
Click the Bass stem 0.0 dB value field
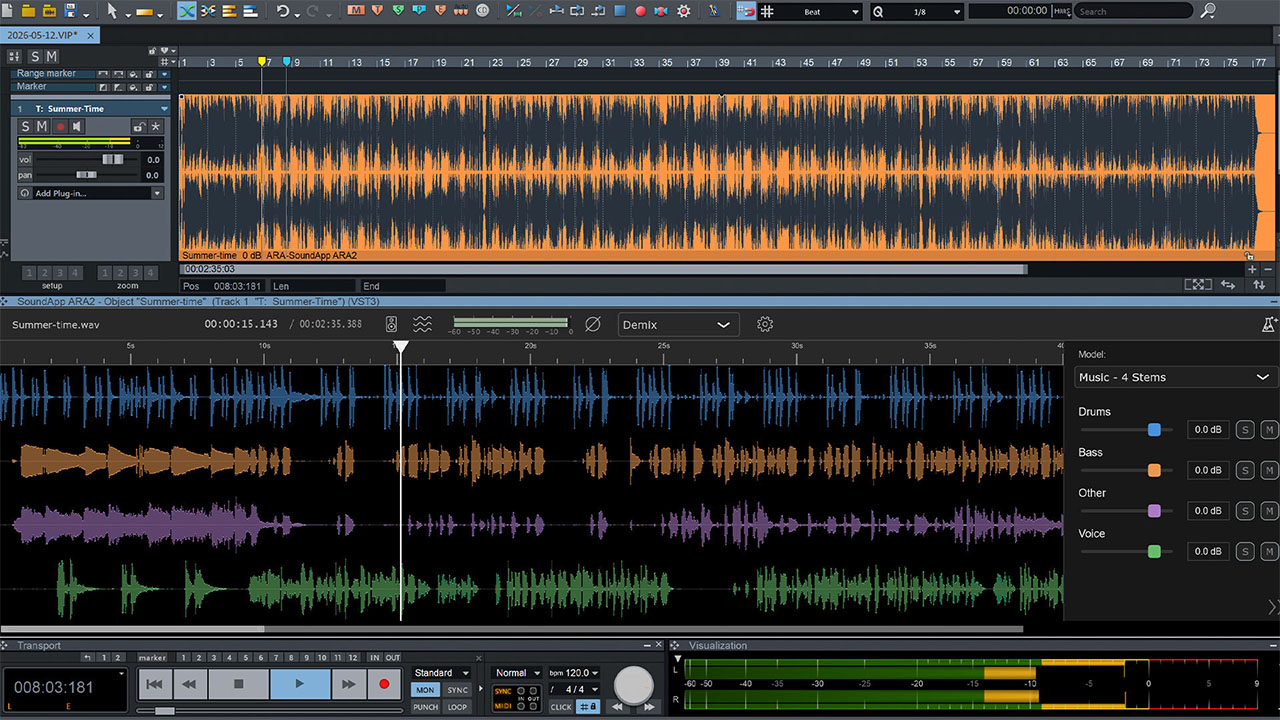1208,470
